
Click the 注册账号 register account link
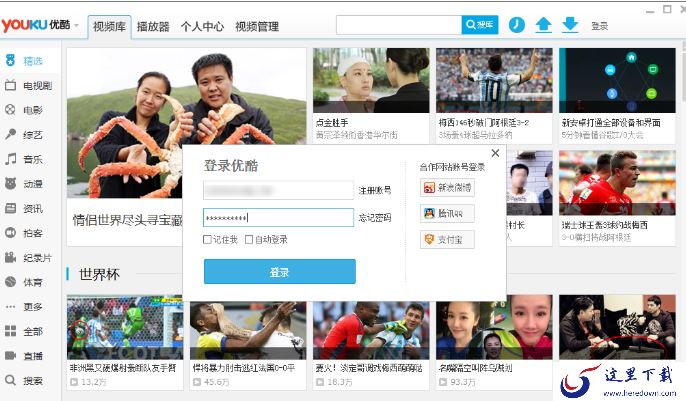coord(375,191)
